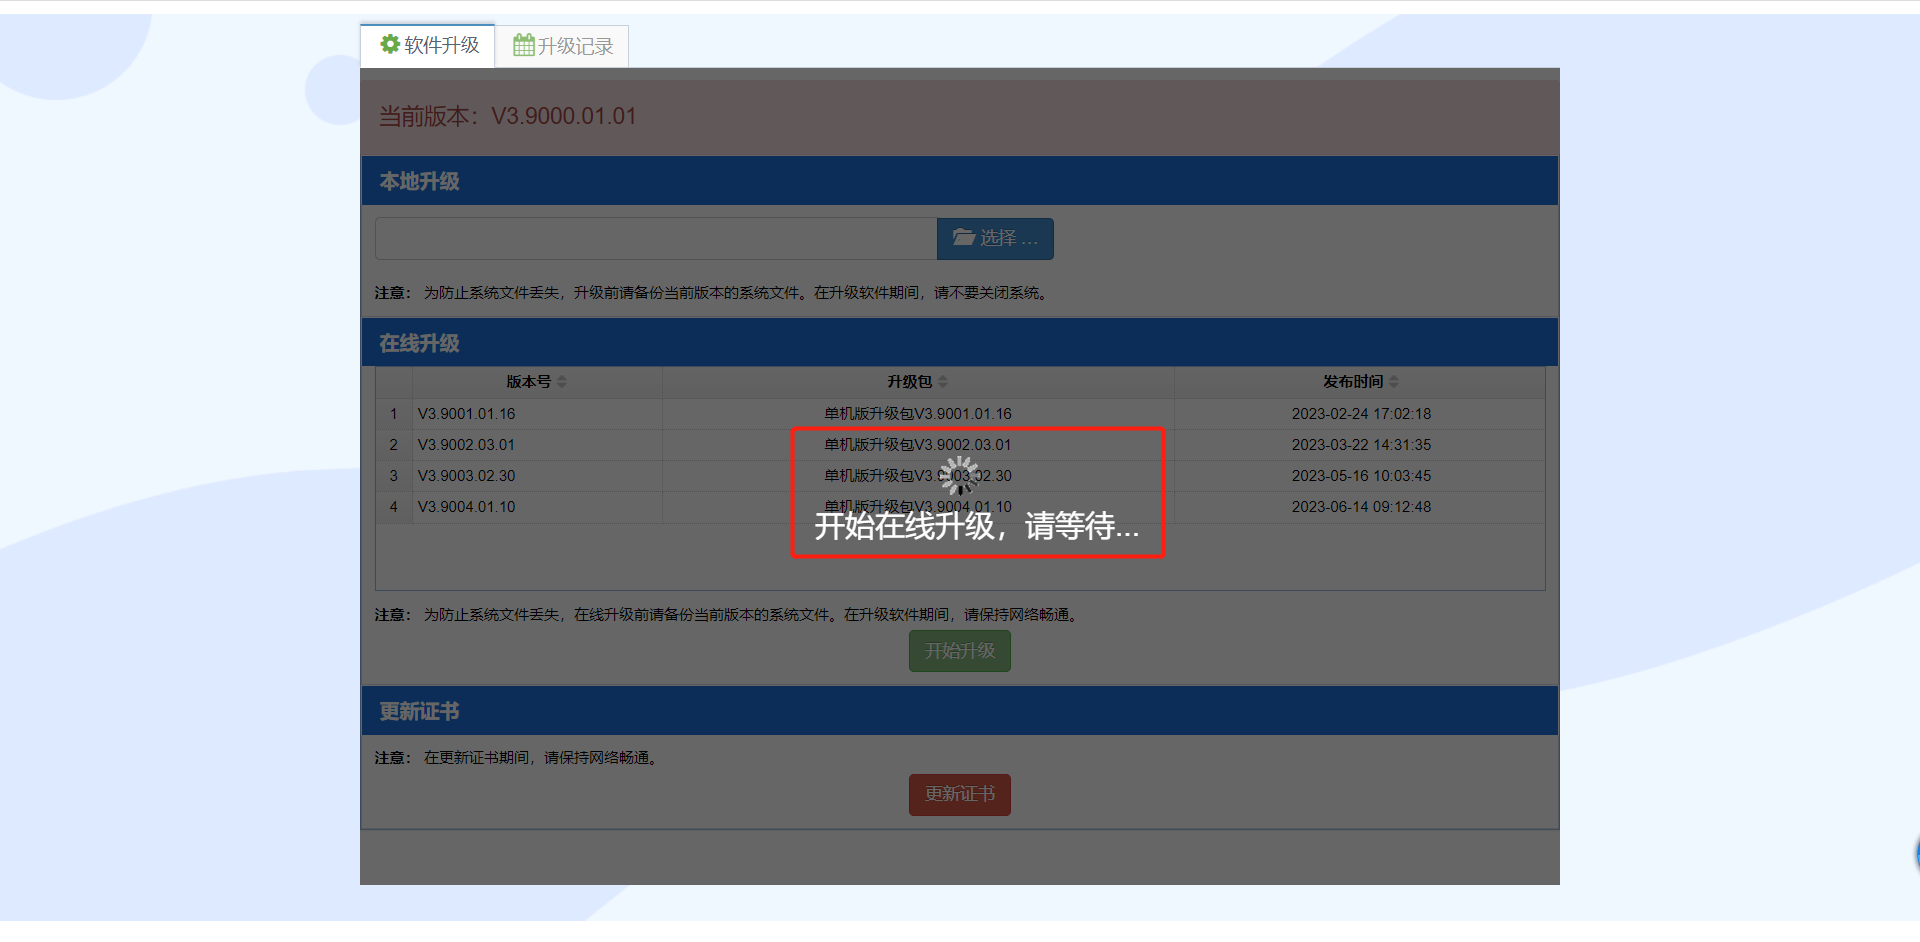Viewport: 1920px width, 942px height.
Task: Sort by 升级包 column arrows
Action: (943, 382)
